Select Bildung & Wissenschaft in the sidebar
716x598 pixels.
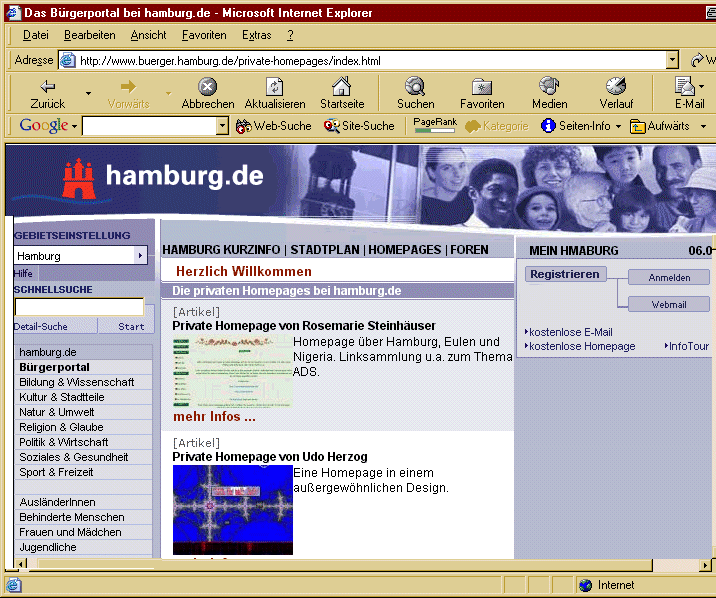point(77,382)
